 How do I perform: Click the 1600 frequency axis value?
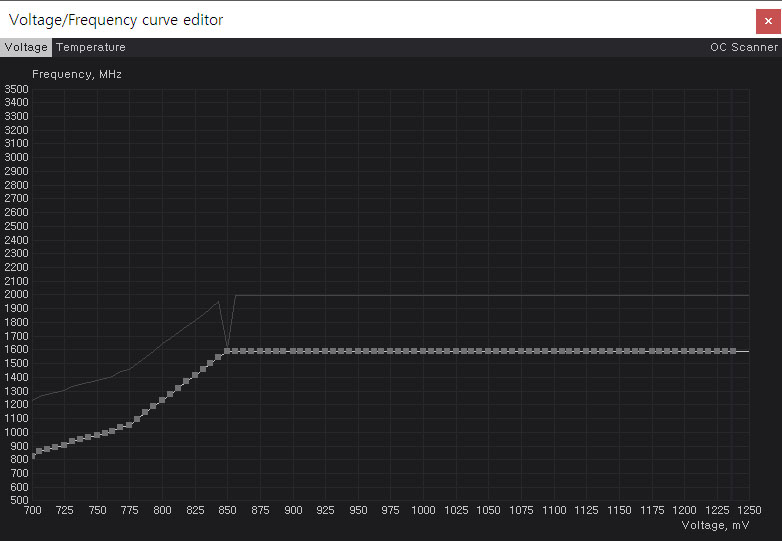[x=16, y=349]
